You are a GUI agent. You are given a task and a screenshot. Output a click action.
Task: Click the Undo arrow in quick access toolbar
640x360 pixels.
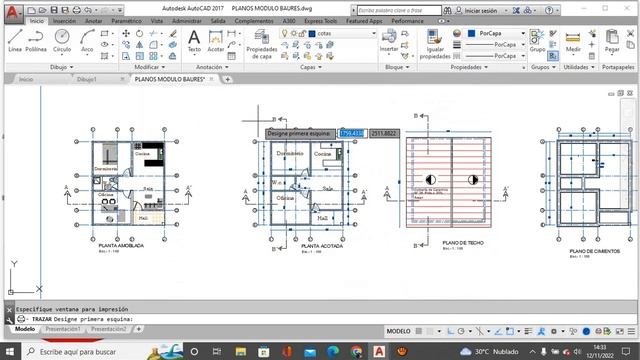tap(88, 10)
